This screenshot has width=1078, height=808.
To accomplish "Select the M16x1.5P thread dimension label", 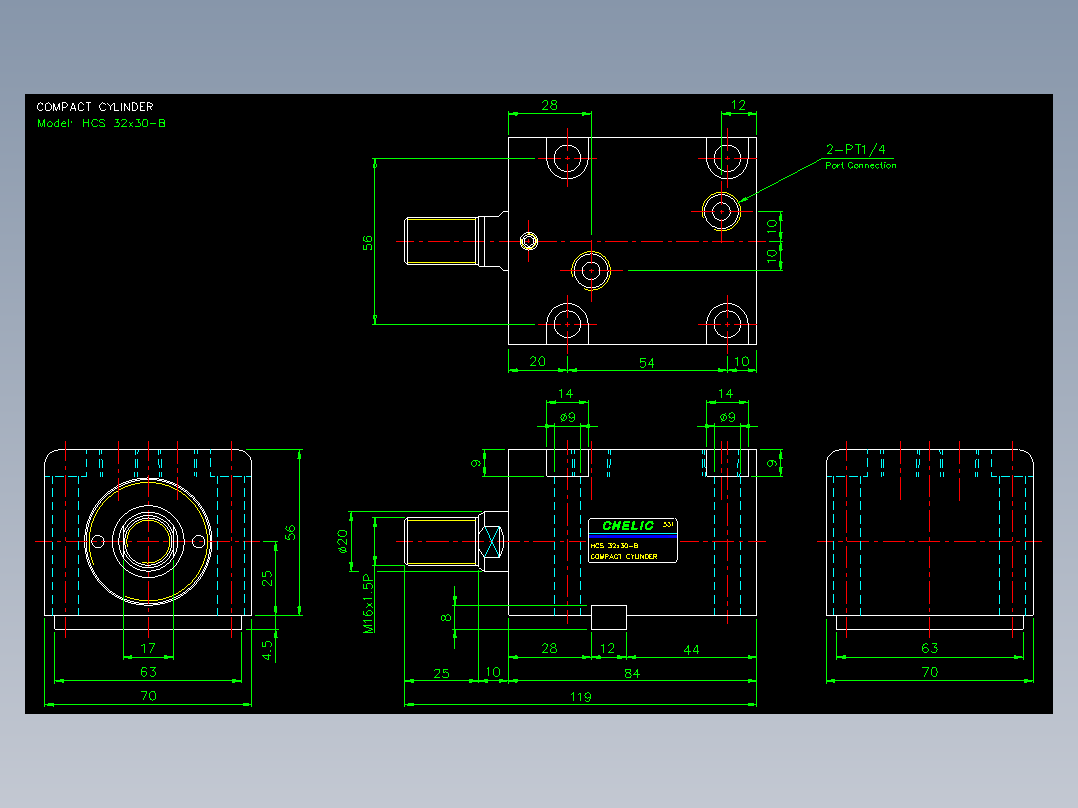I will tap(368, 604).
